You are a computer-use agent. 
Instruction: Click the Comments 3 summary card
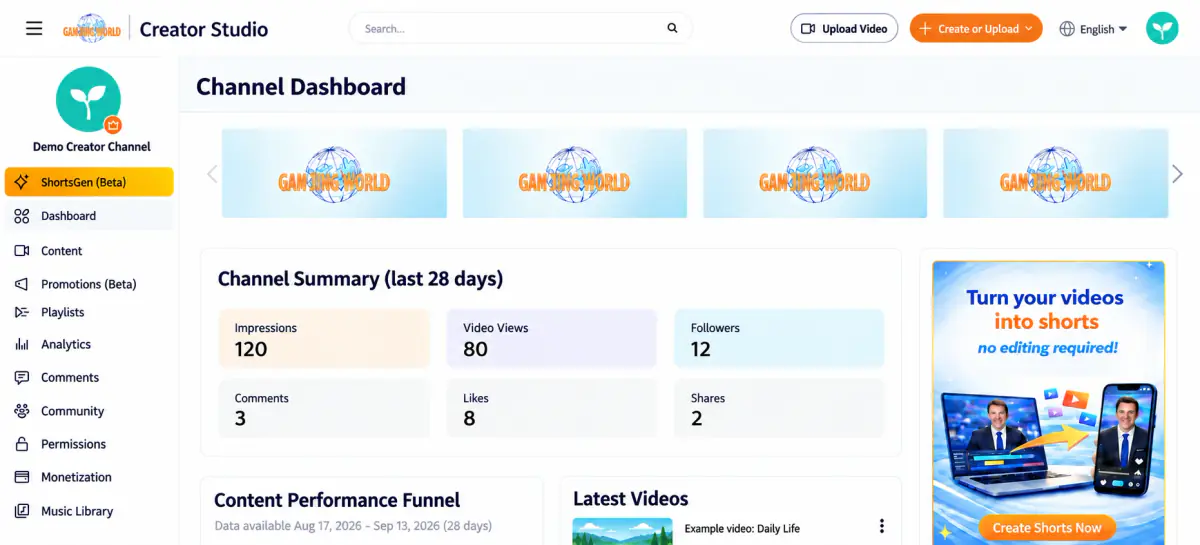click(x=324, y=408)
